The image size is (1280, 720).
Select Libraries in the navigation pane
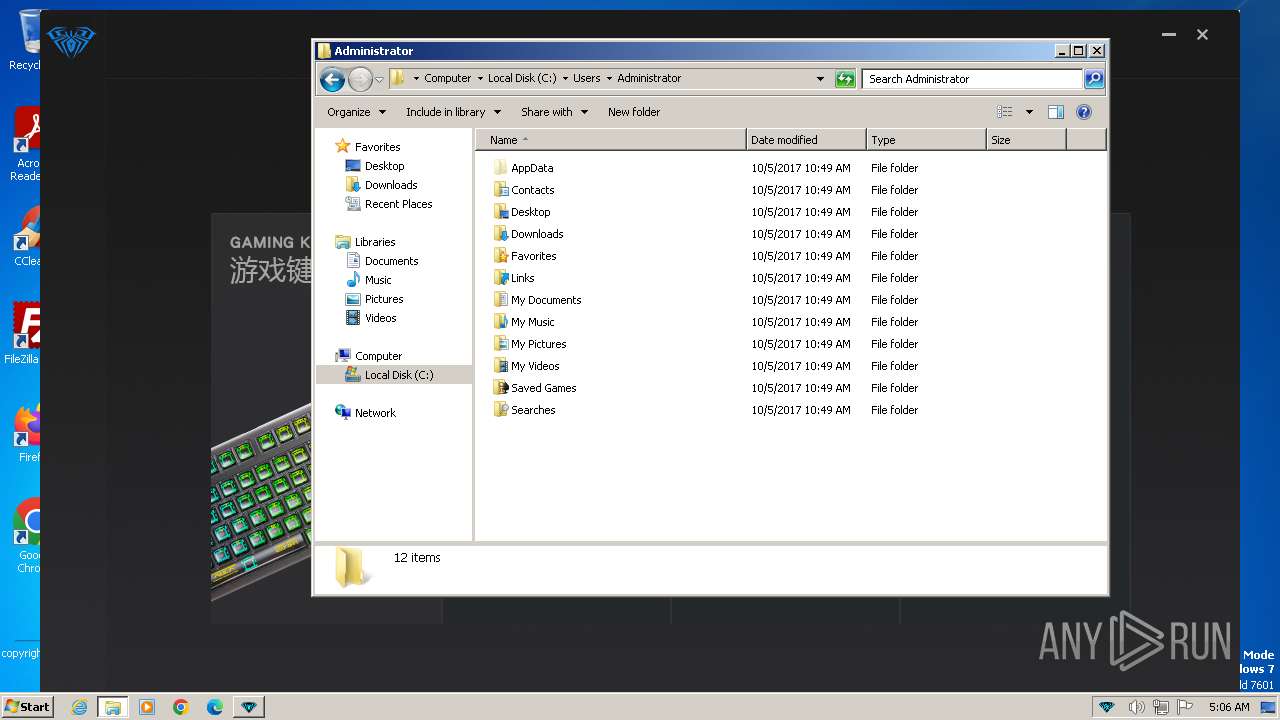[366, 242]
